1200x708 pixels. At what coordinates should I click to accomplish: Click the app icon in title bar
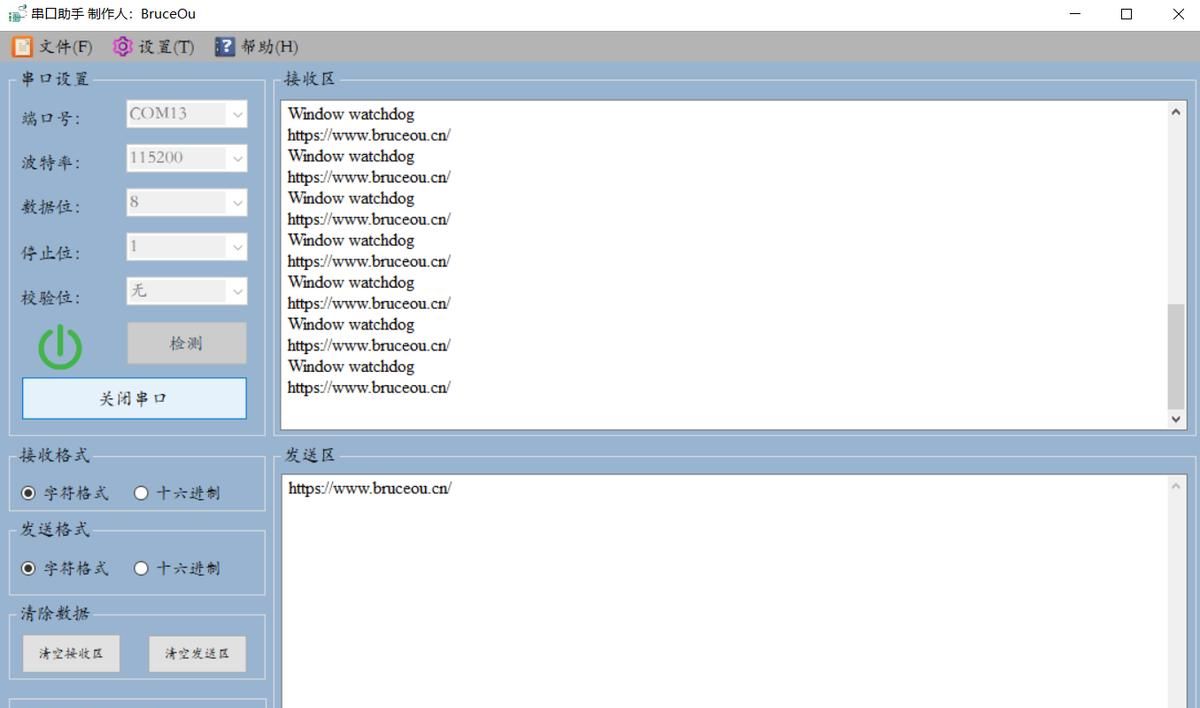tap(17, 14)
